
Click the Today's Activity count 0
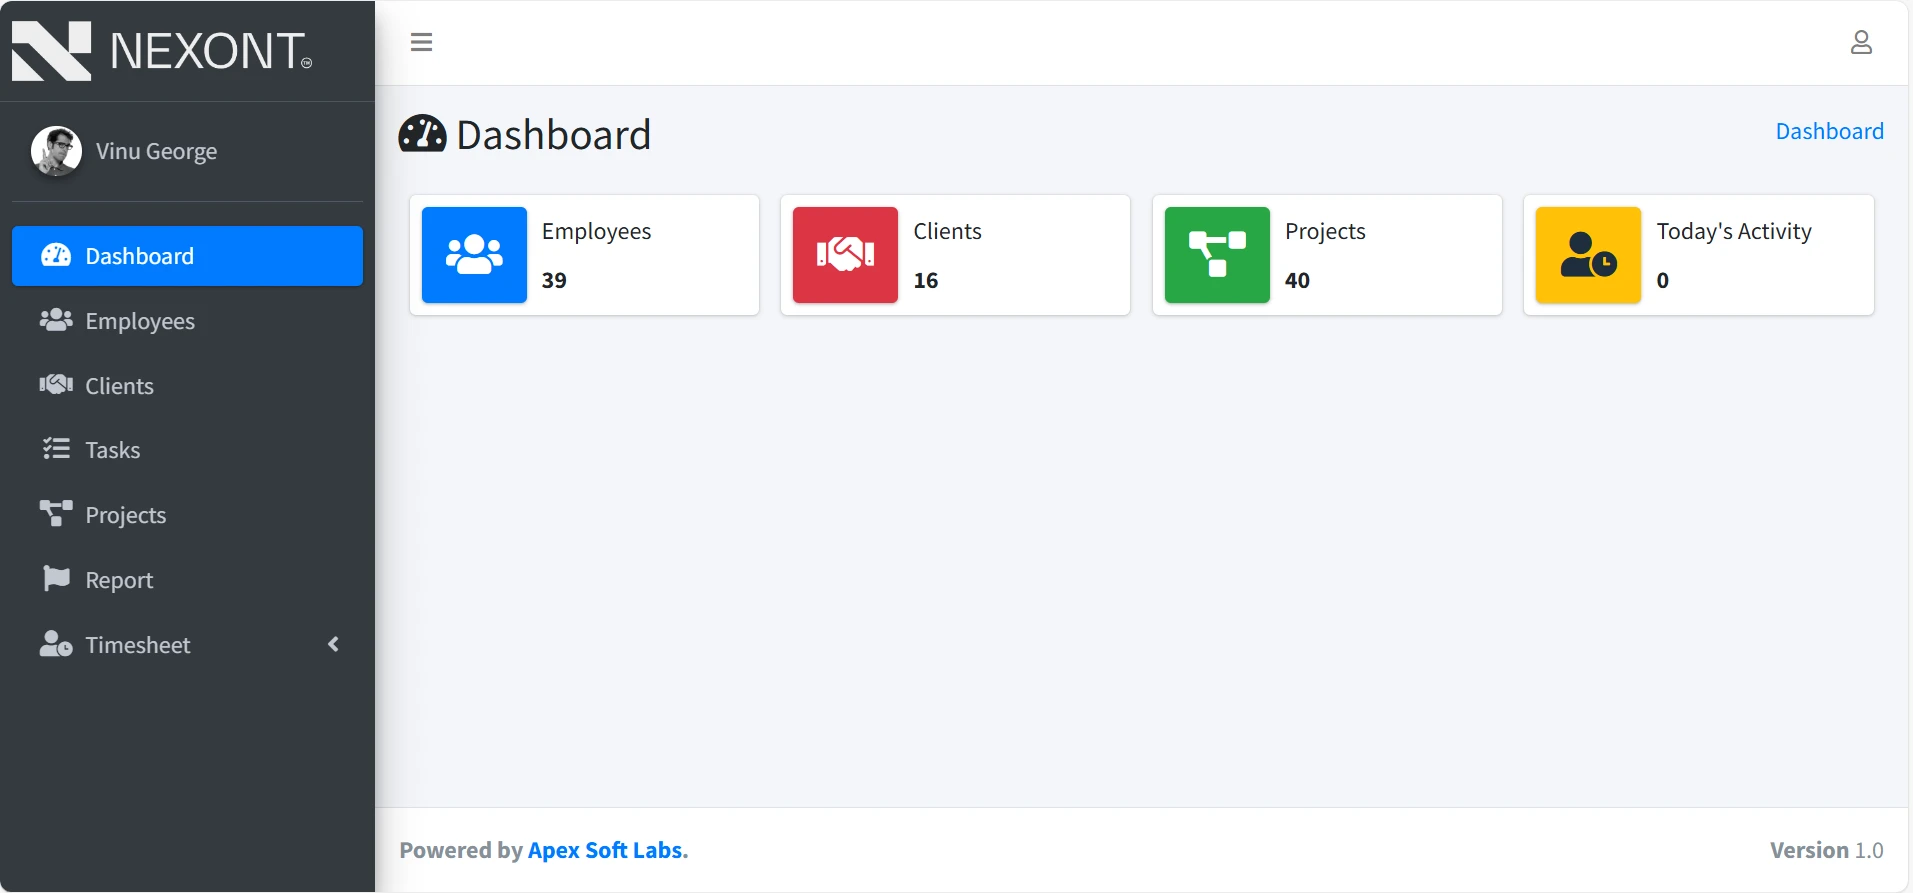click(x=1663, y=280)
